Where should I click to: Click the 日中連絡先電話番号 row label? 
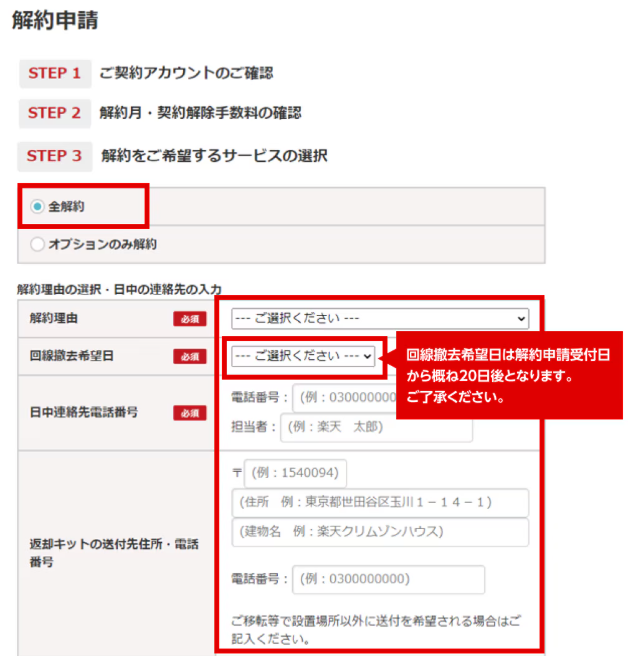tap(84, 413)
